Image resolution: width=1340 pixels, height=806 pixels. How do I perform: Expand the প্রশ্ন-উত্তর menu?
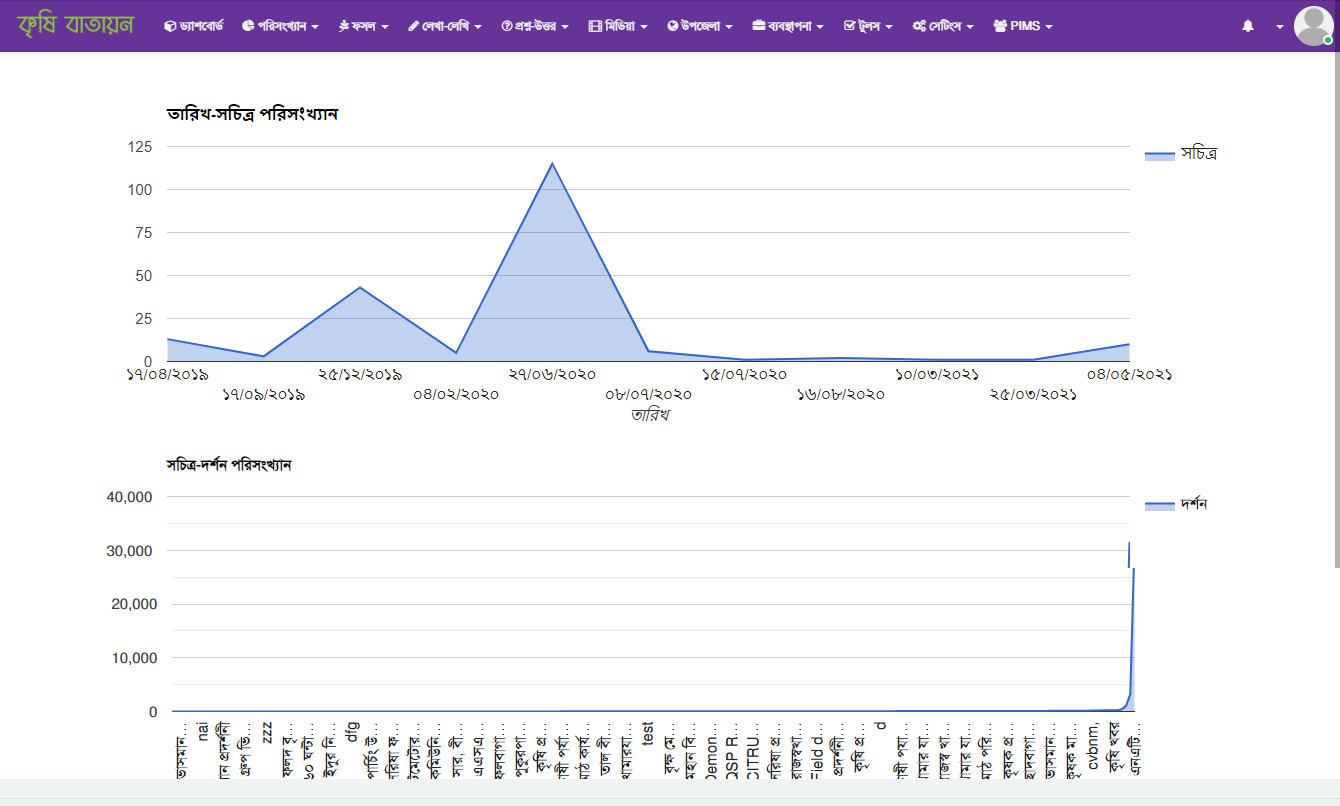(x=535, y=26)
